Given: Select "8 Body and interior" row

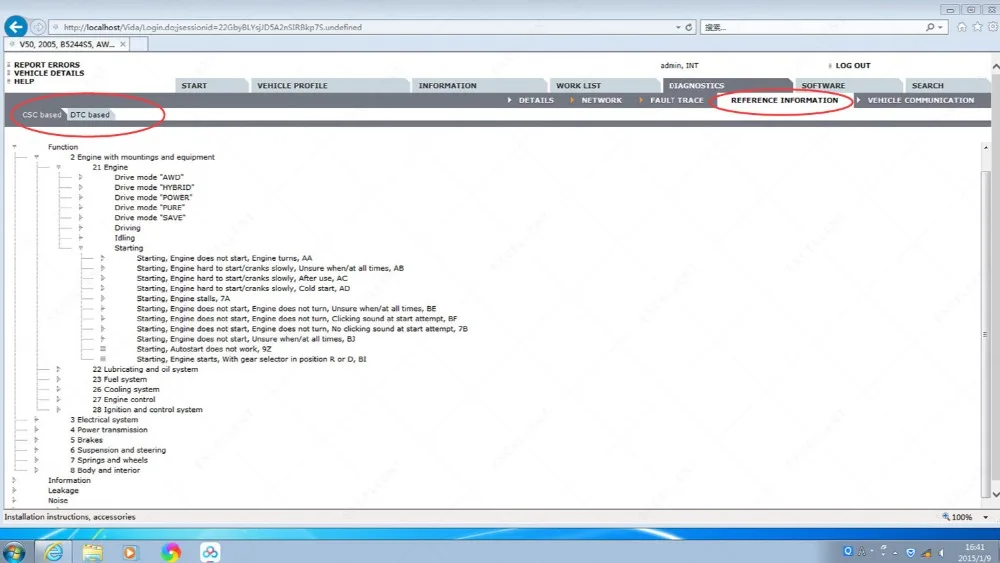Looking at the screenshot, I should point(105,471).
